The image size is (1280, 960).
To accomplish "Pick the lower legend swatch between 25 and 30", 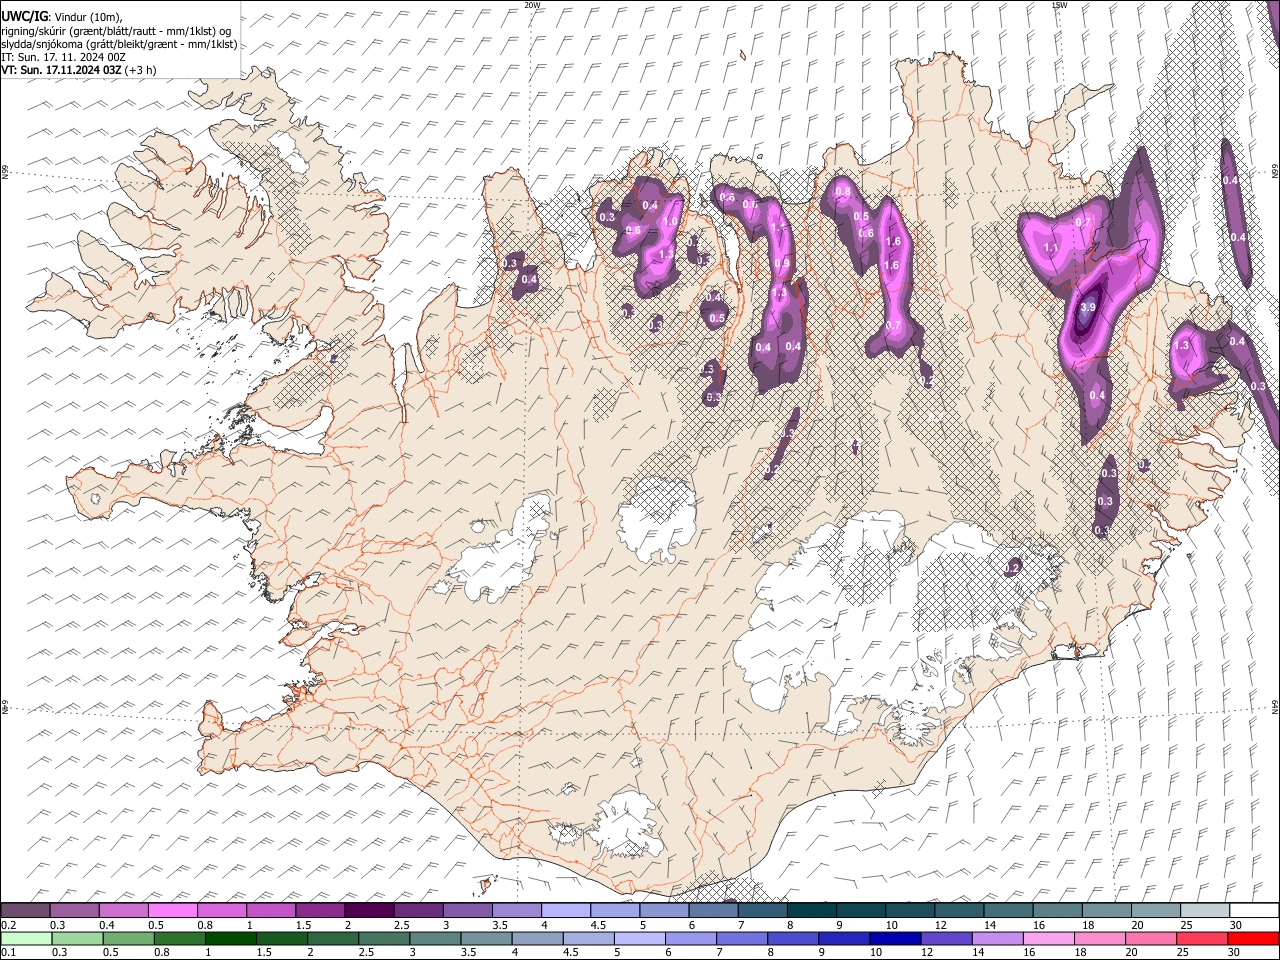I will click(x=1205, y=938).
